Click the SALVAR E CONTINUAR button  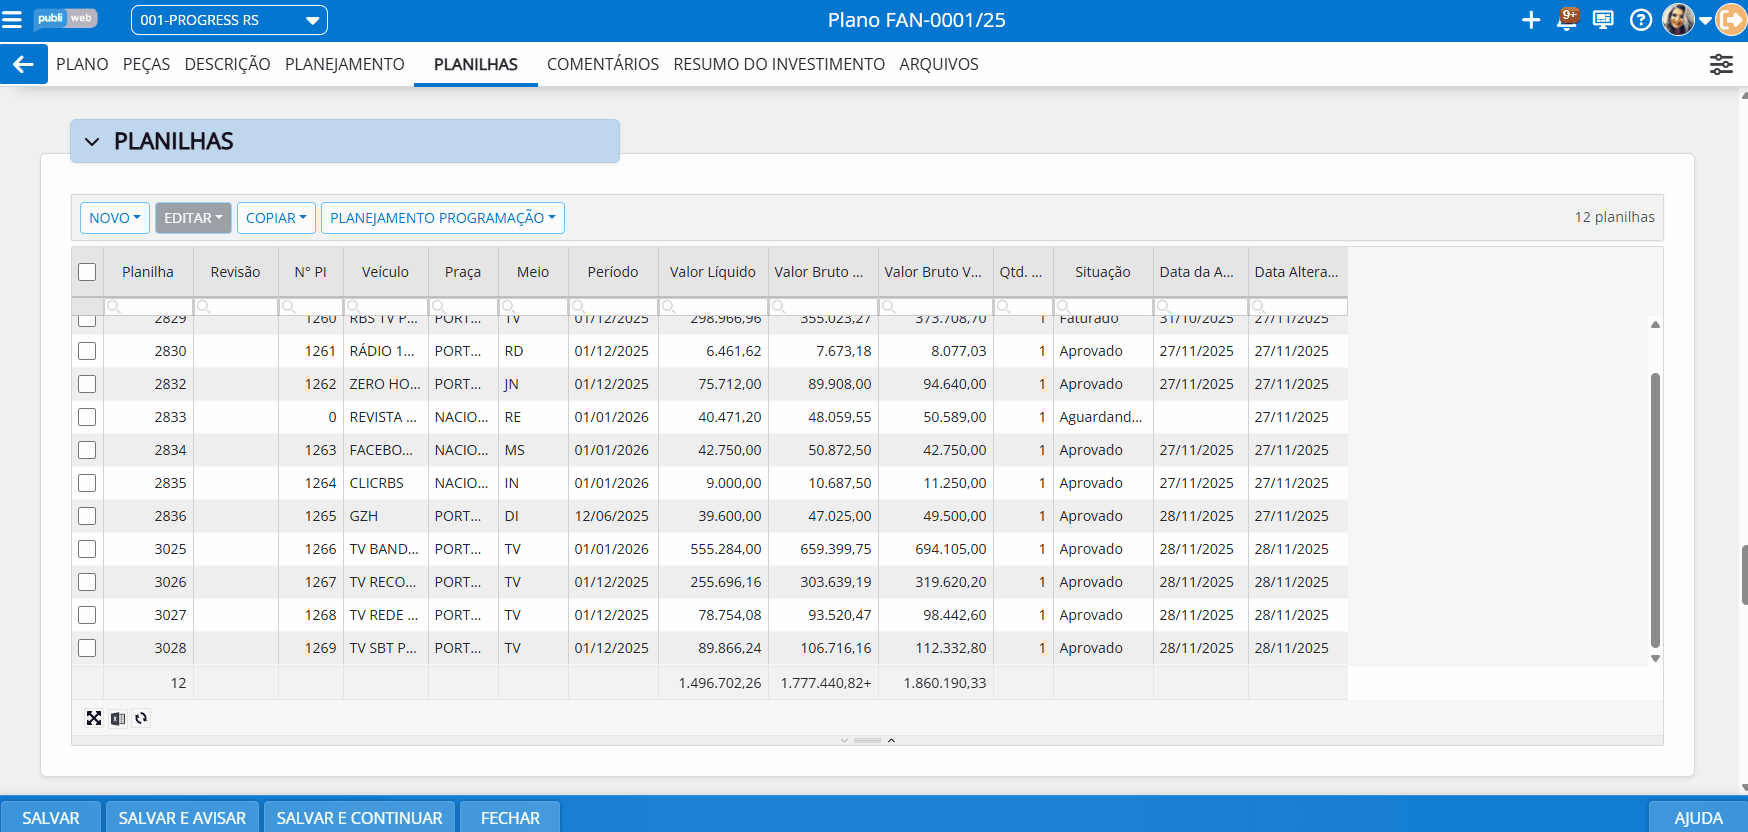359,817
